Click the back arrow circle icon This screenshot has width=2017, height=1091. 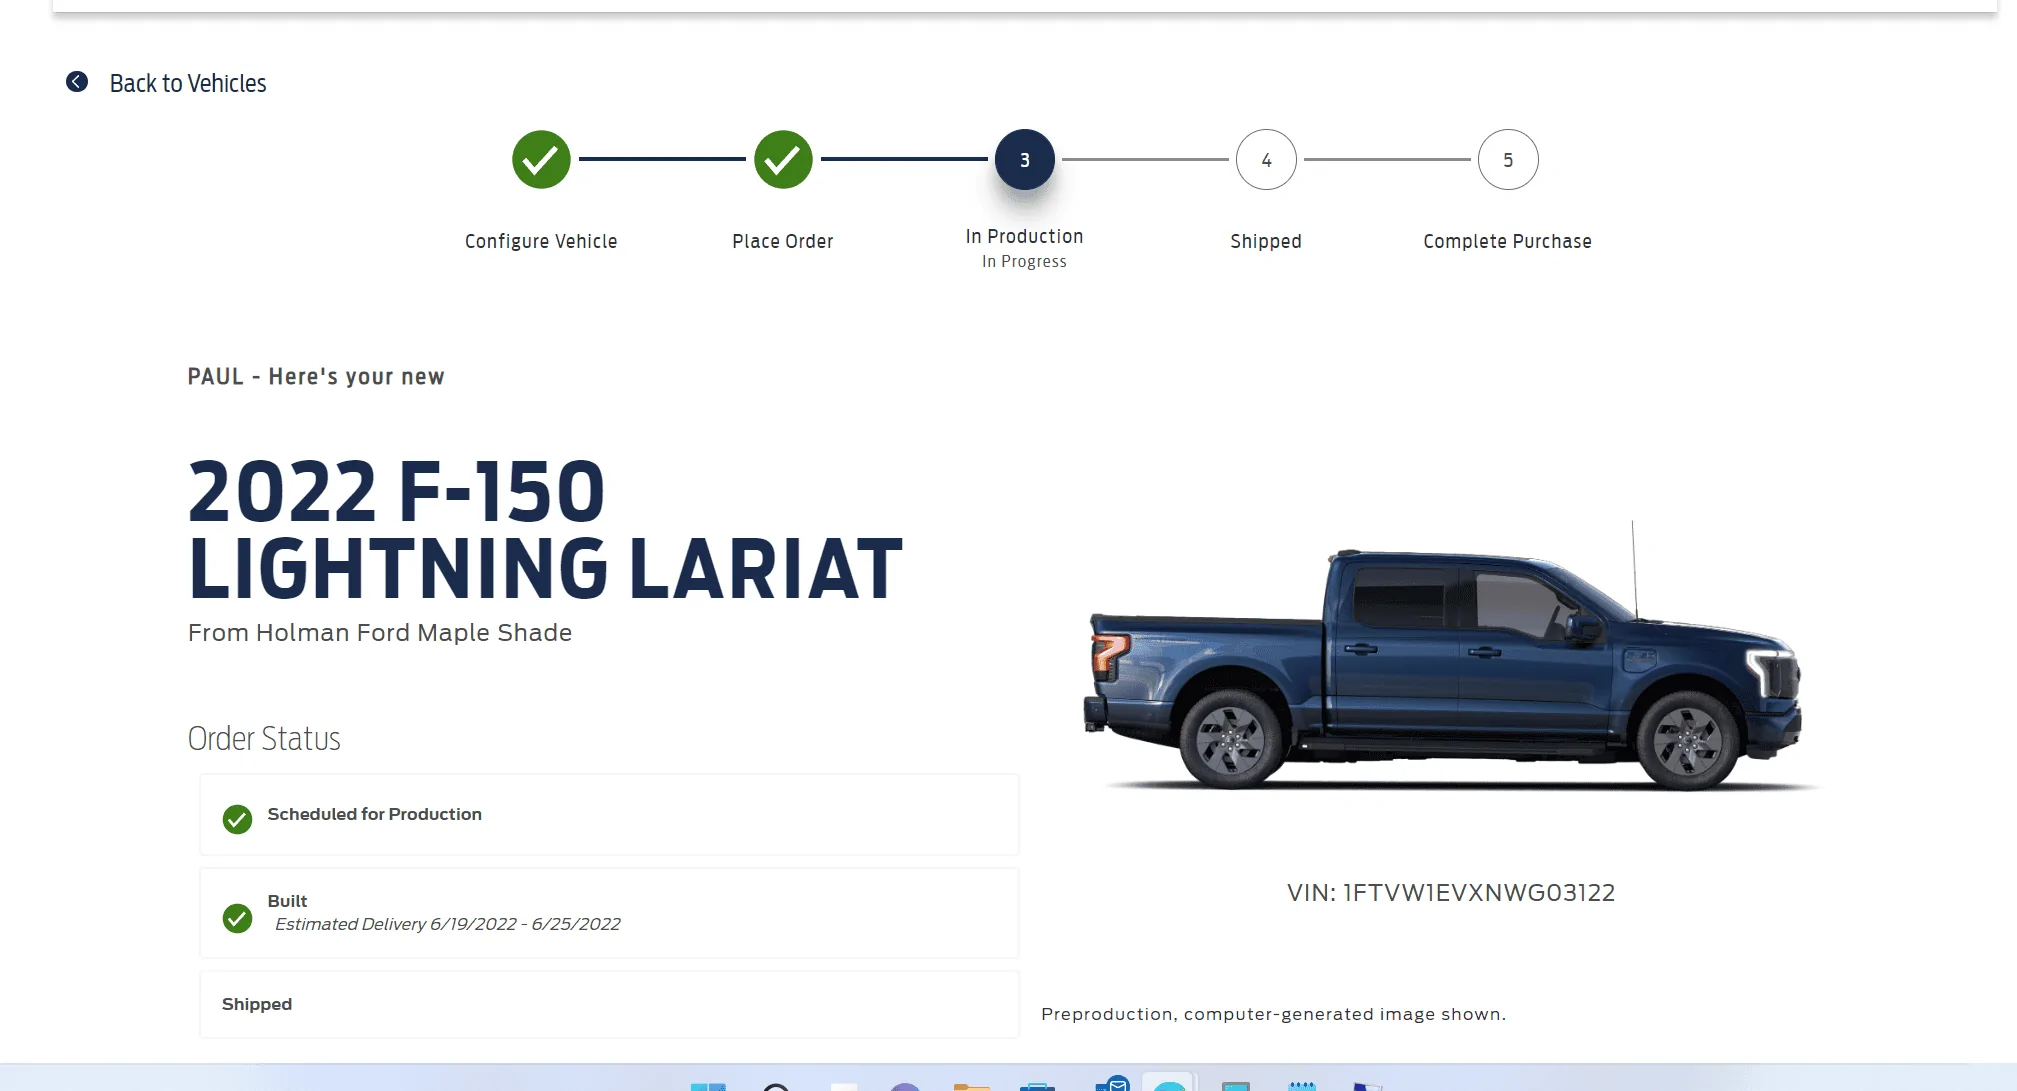coord(77,82)
